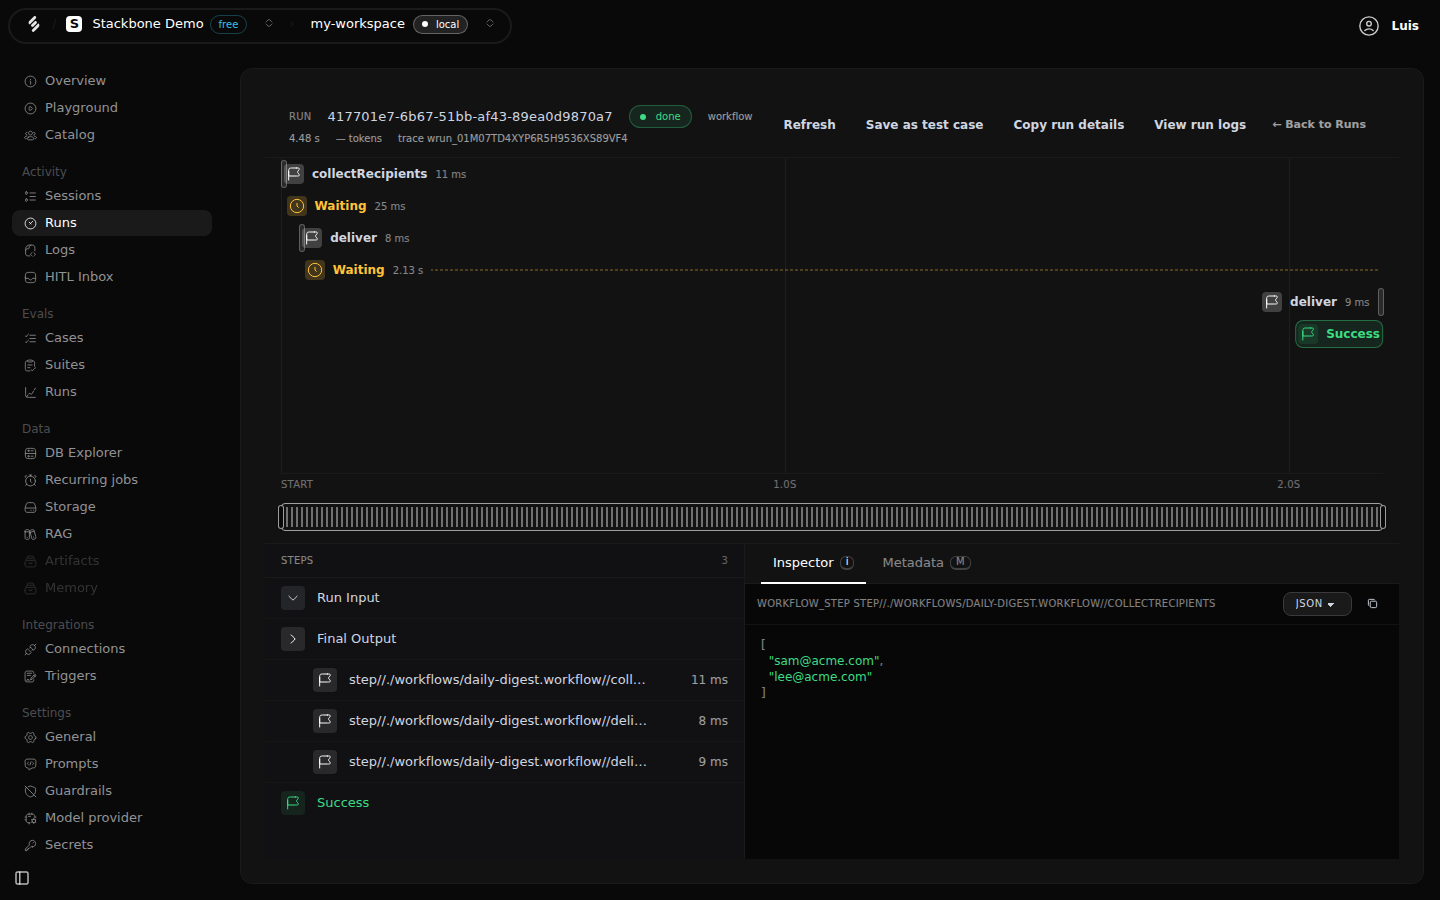Open the Luis user account icon
Screen dimensions: 1440x900
(x=1369, y=26)
